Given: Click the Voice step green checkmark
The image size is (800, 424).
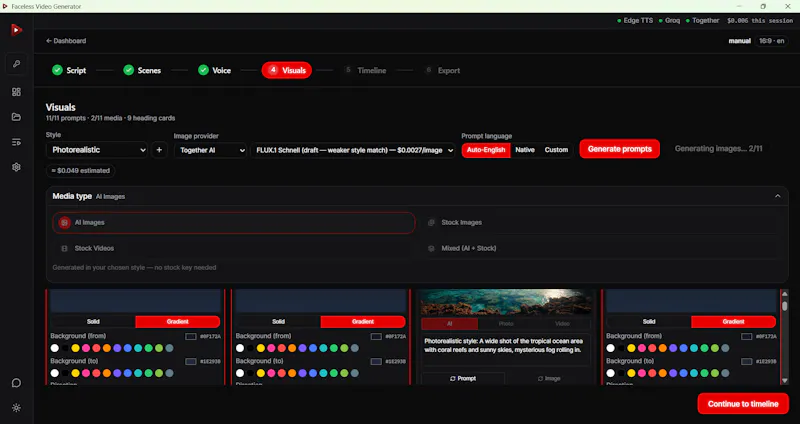Looking at the screenshot, I should [203, 70].
